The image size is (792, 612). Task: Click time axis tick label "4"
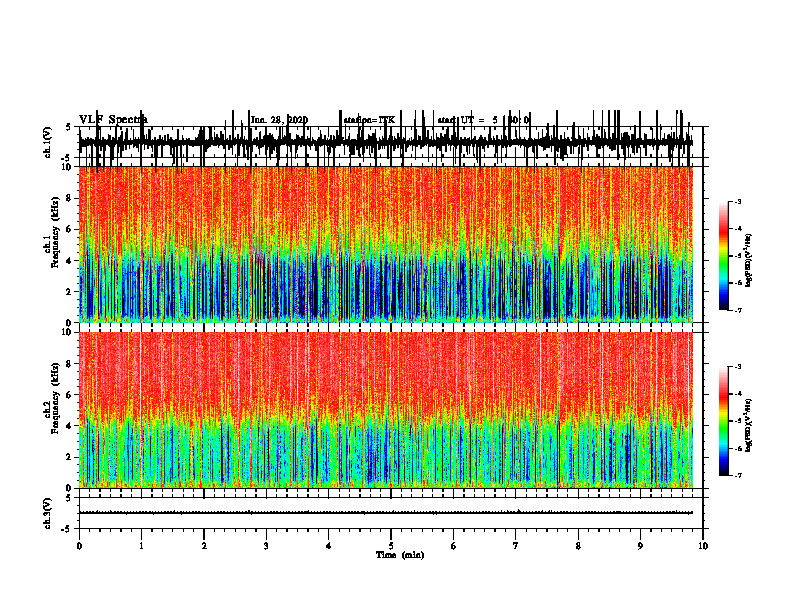click(328, 546)
